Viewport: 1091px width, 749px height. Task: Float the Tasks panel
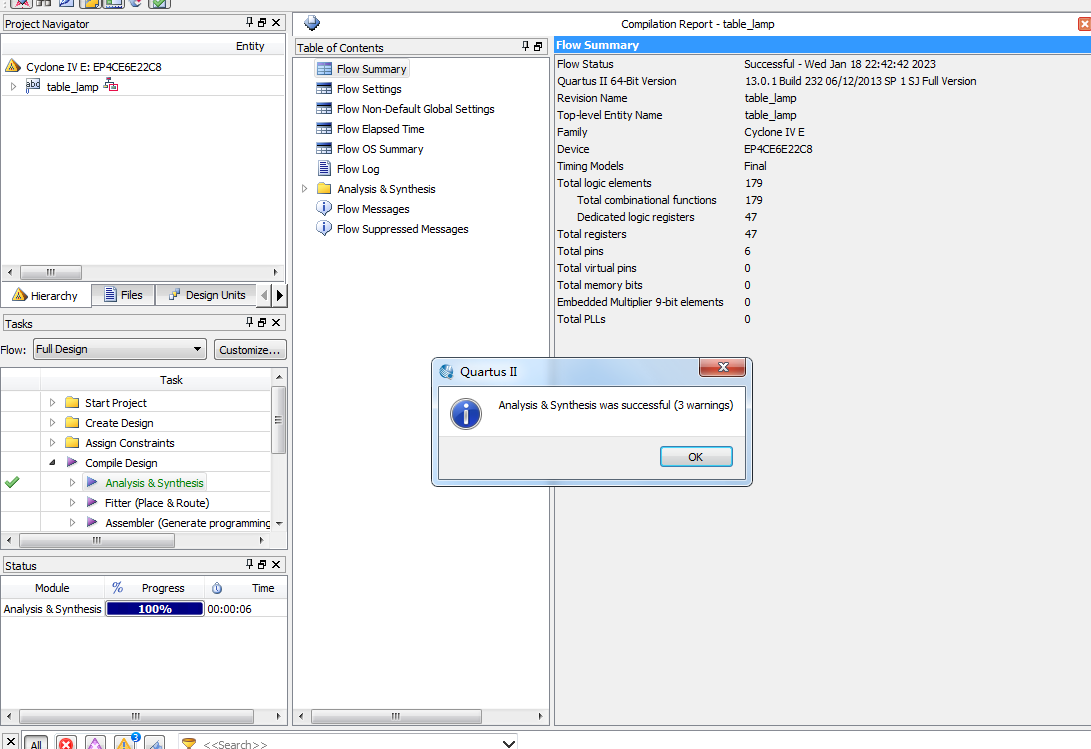tap(262, 322)
